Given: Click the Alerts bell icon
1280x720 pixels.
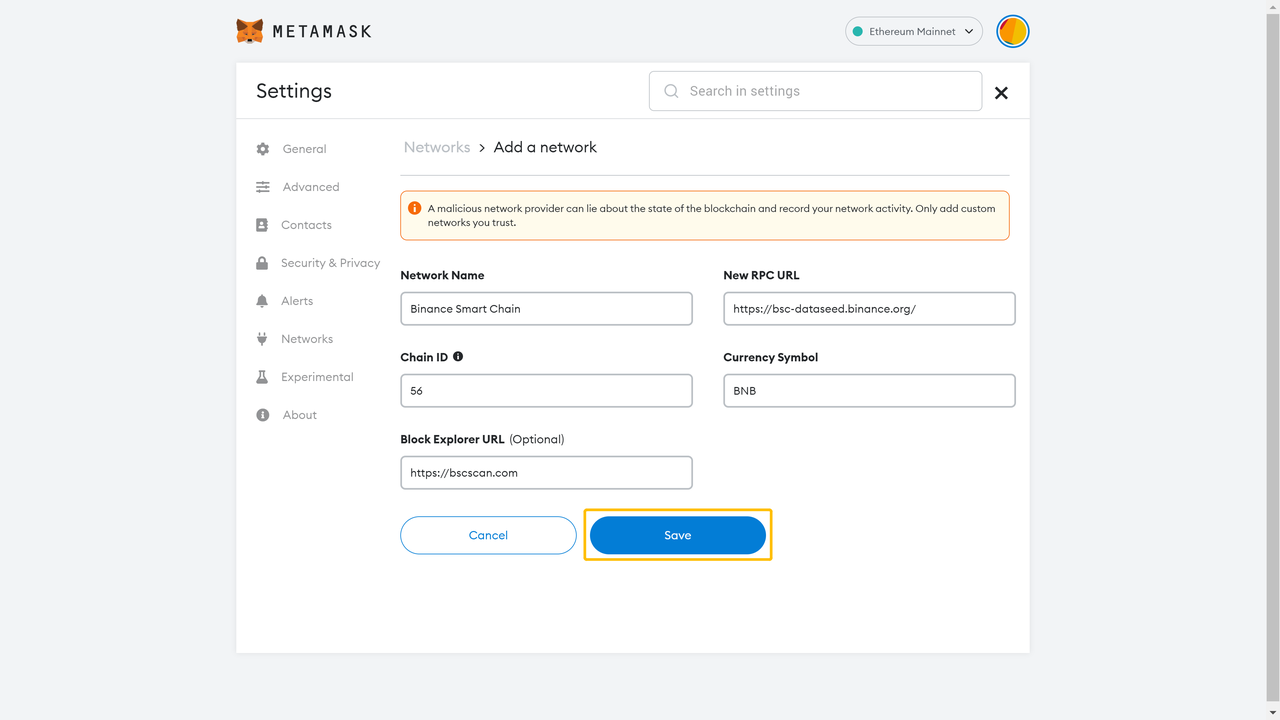Looking at the screenshot, I should [262, 301].
